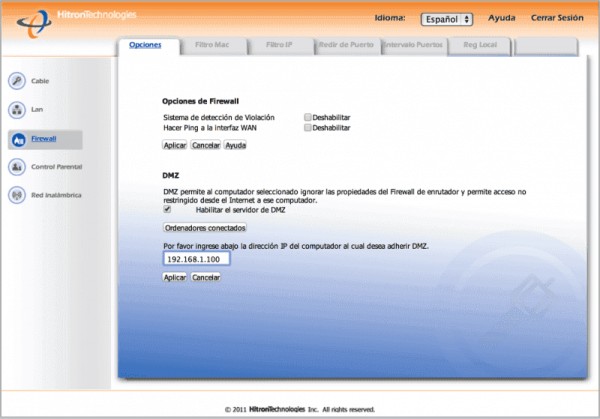Open the Lan section icon
Screen dimensions: 600x419
(x=17, y=110)
